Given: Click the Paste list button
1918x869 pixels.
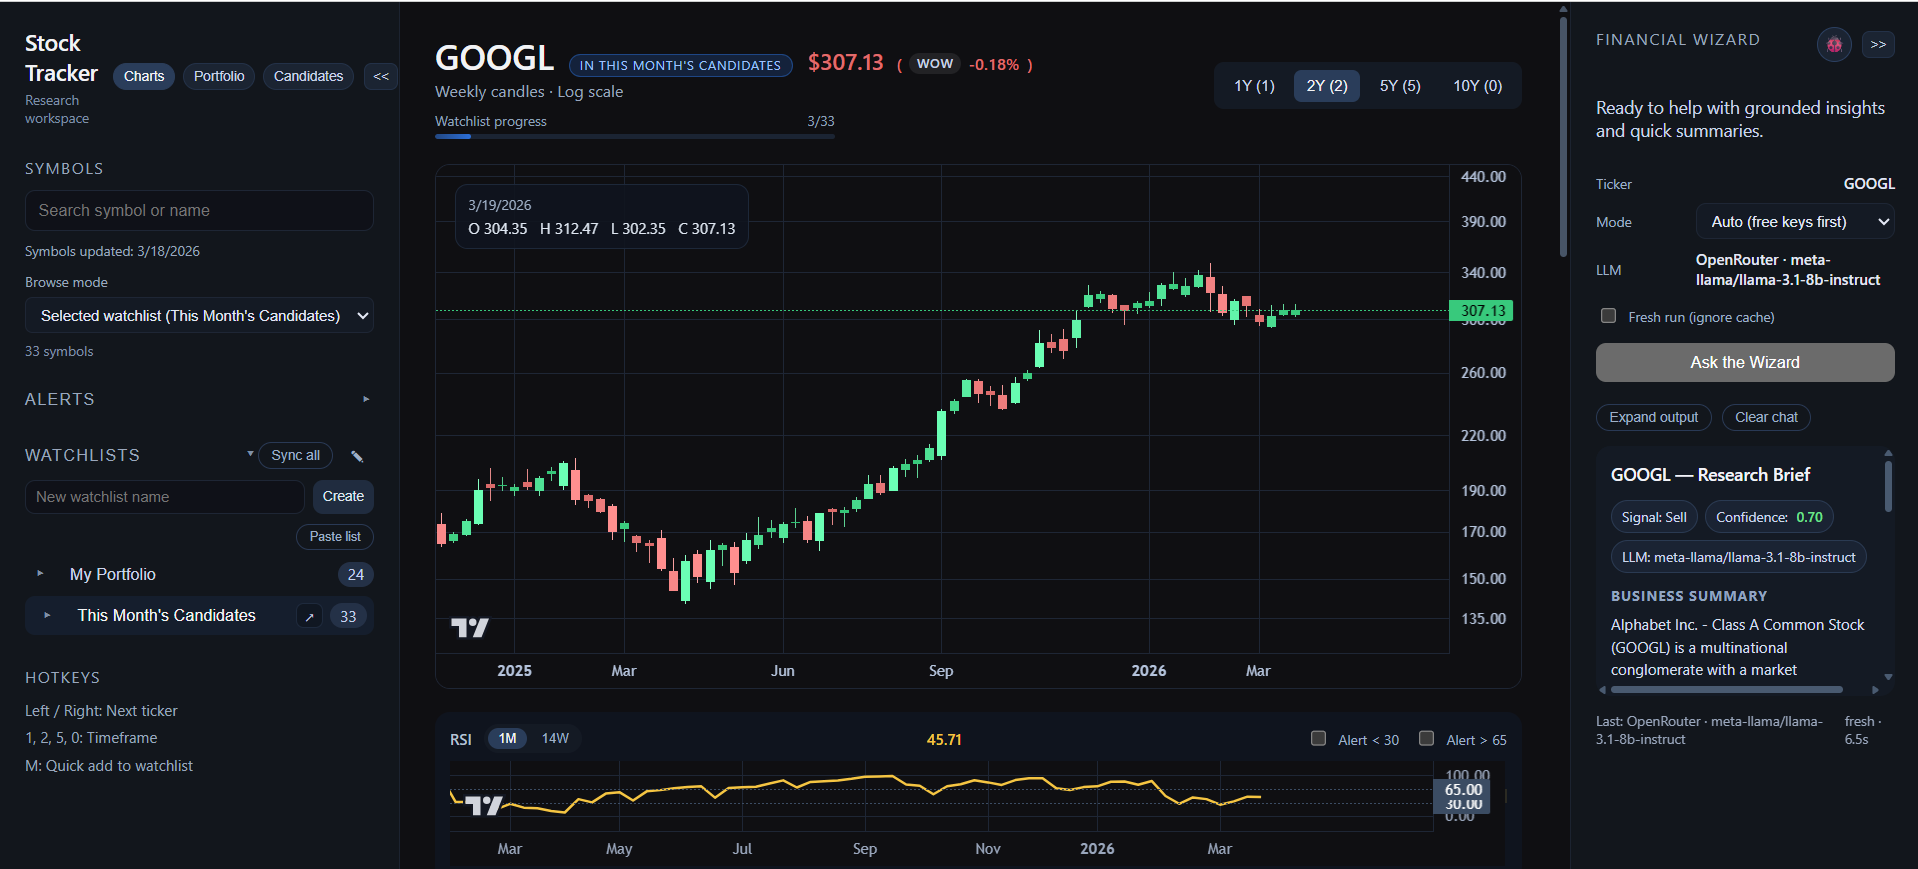Looking at the screenshot, I should click(x=335, y=537).
